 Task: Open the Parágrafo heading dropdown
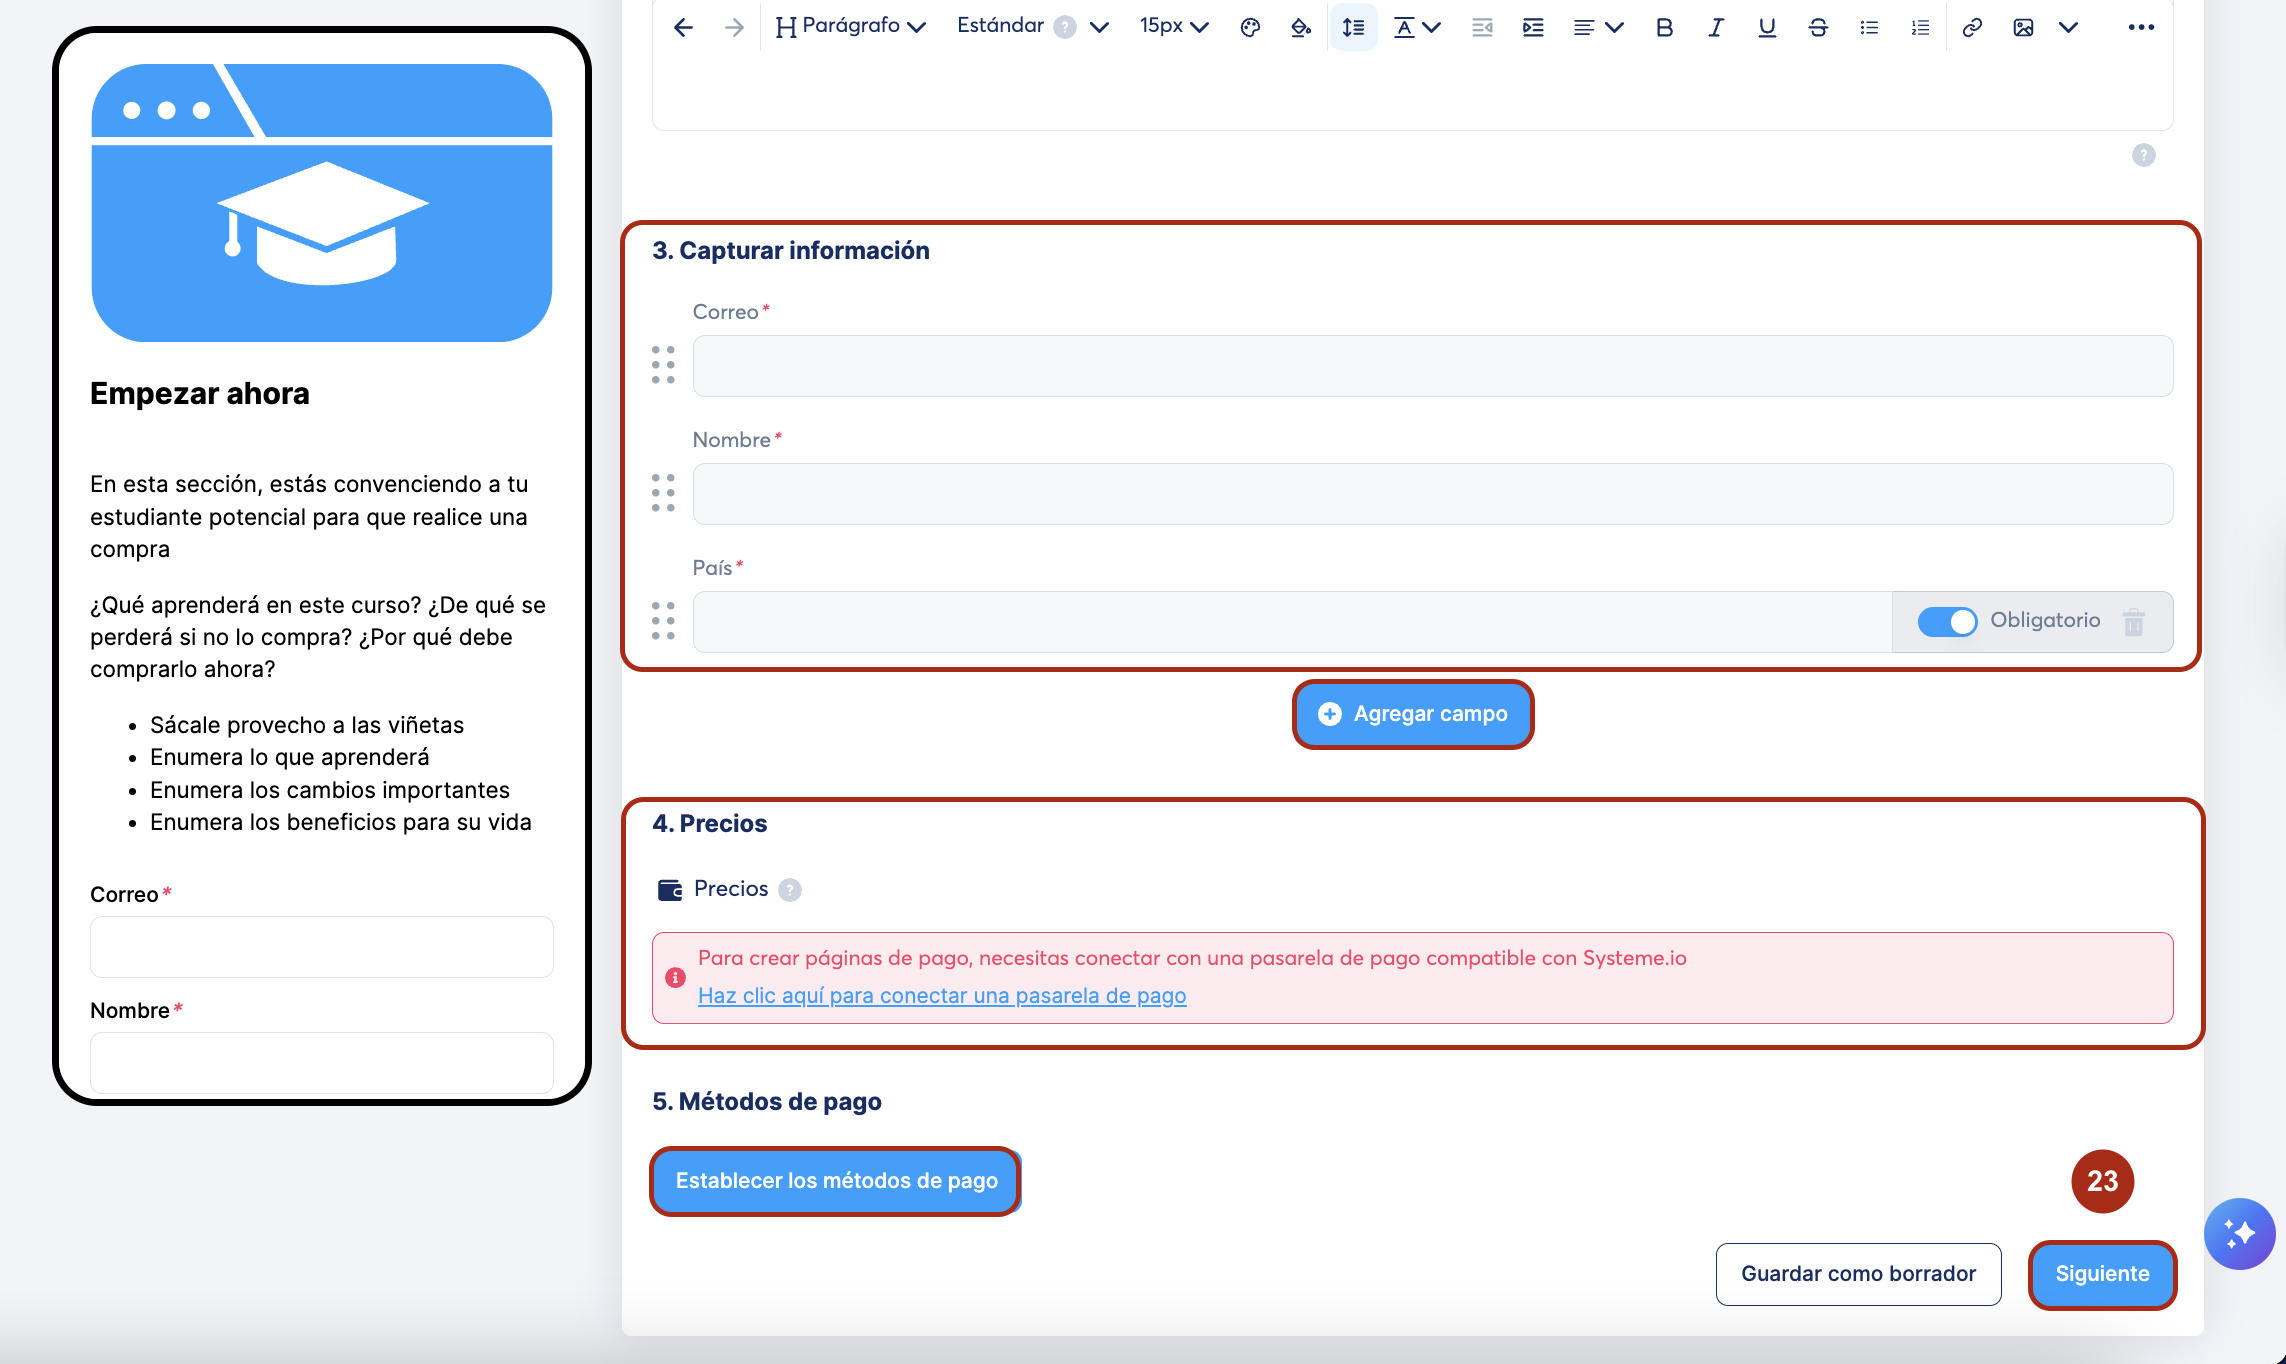[851, 27]
